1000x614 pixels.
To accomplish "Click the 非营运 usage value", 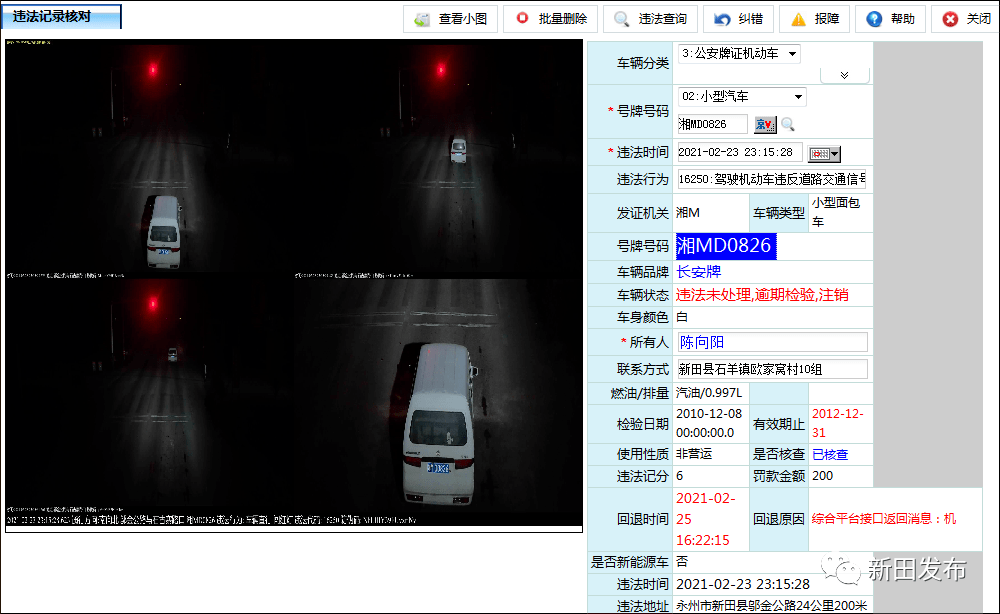I will 694,454.
